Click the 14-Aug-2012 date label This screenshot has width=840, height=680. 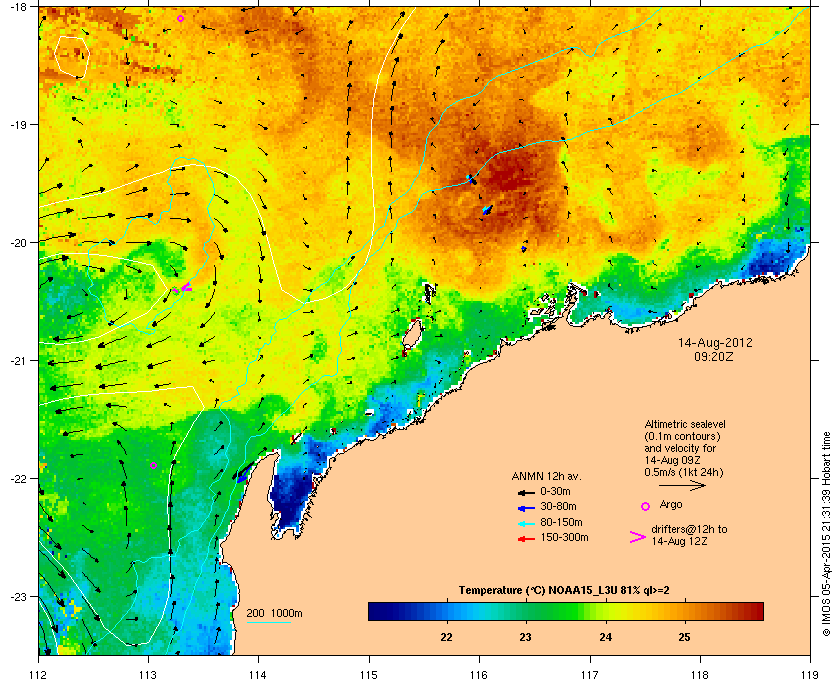click(715, 342)
